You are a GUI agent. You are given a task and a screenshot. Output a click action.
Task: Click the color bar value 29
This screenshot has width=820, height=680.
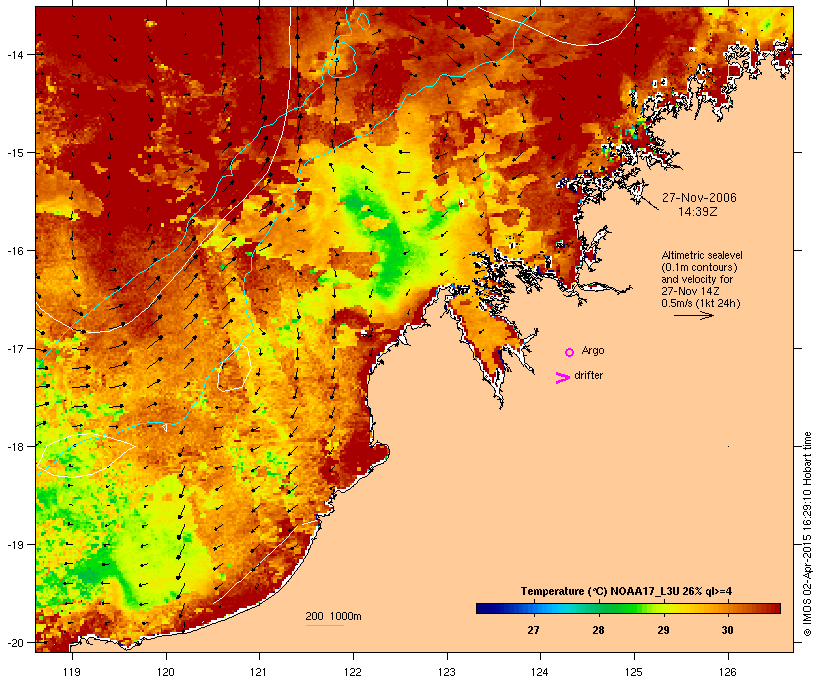[x=663, y=630]
